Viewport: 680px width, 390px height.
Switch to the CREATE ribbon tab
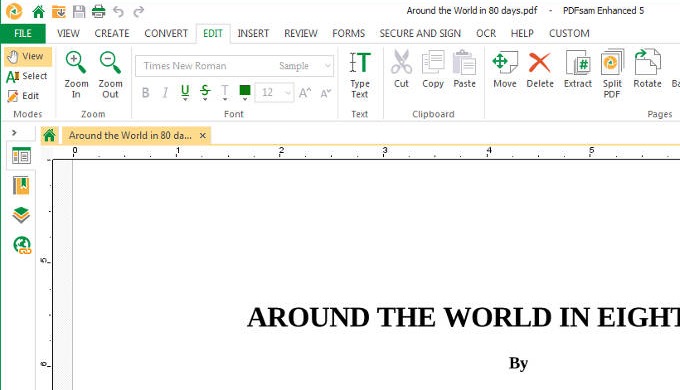pyautogui.click(x=112, y=33)
